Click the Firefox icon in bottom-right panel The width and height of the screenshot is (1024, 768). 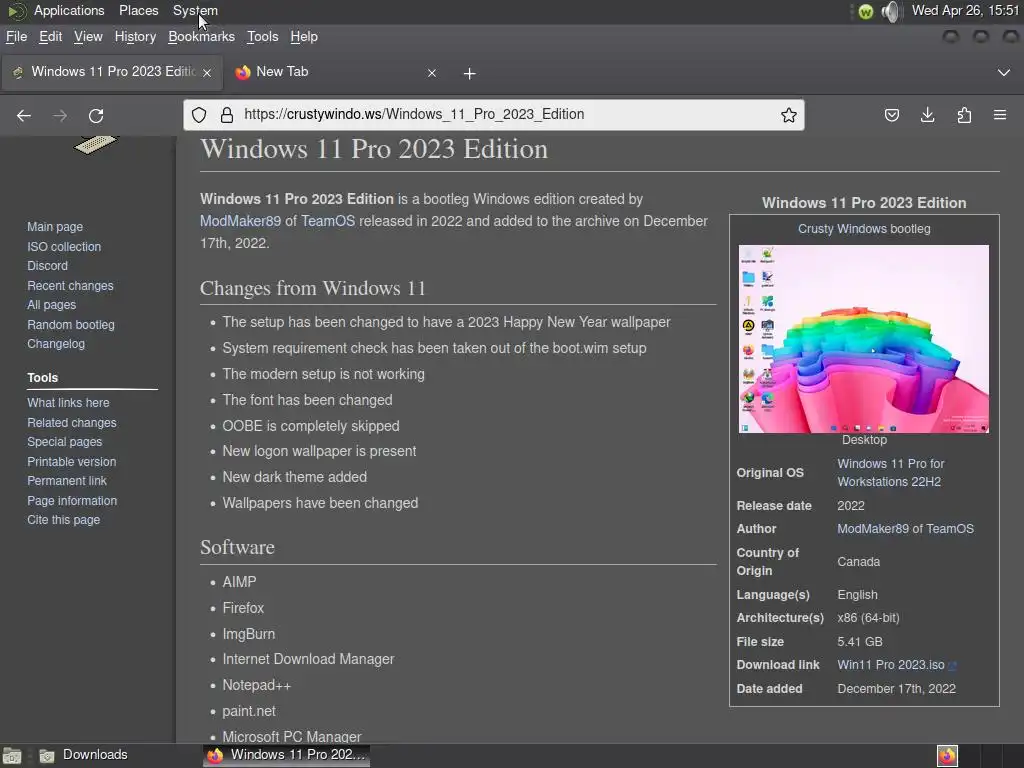coord(947,756)
